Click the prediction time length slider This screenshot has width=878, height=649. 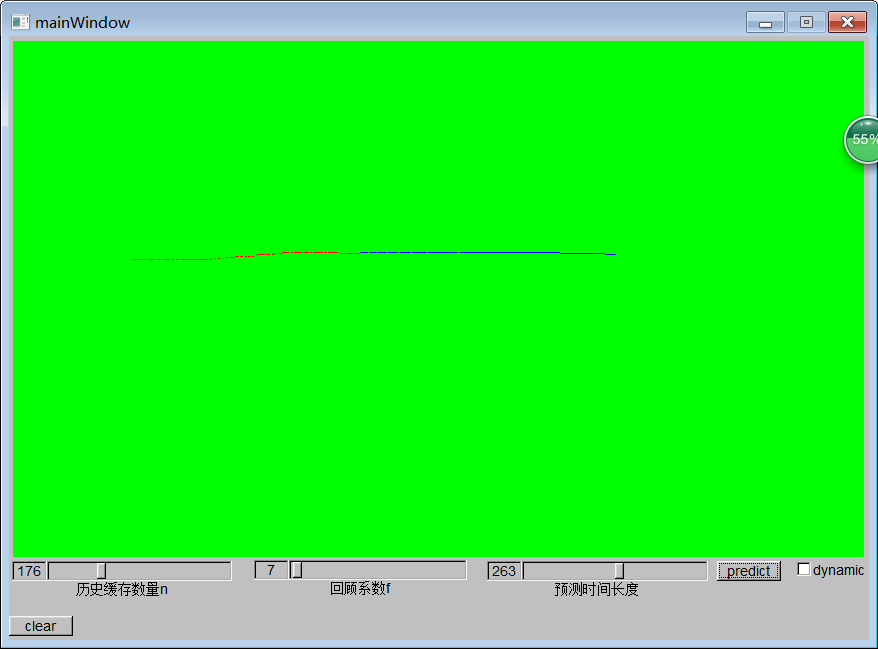615,571
